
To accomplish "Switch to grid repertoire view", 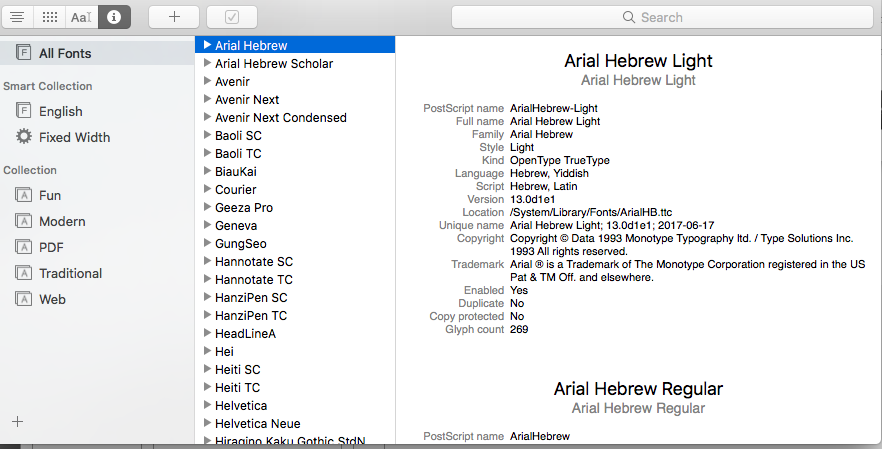I will pos(50,17).
